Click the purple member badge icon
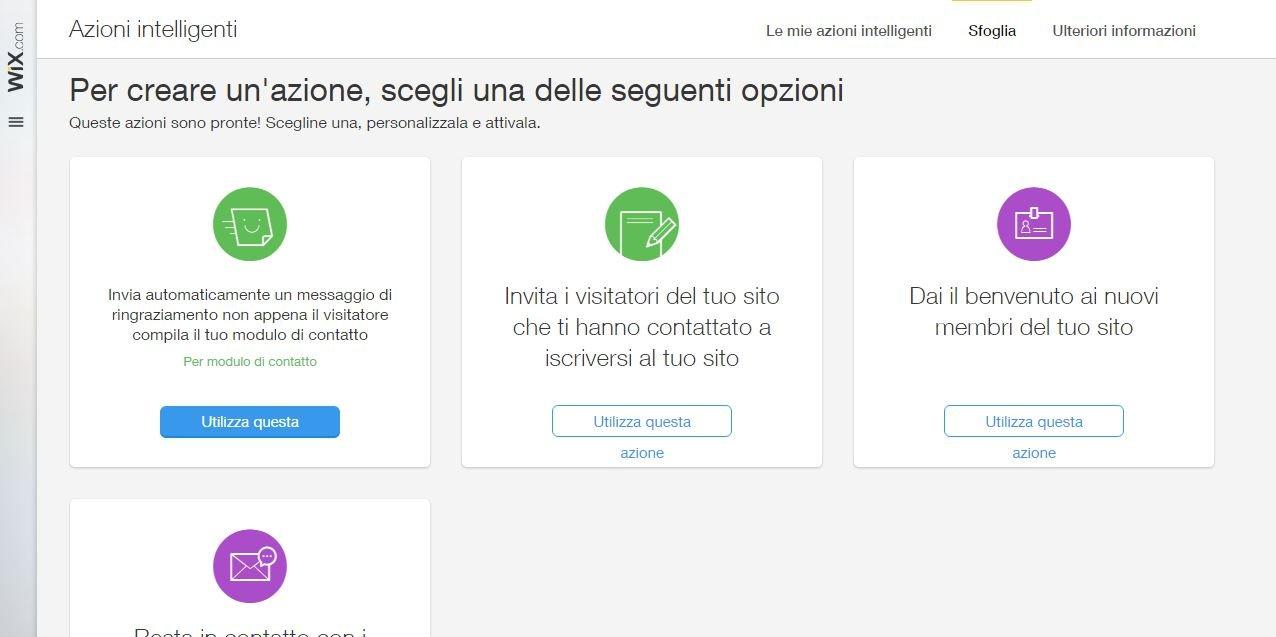The width and height of the screenshot is (1276, 637). (x=1034, y=224)
